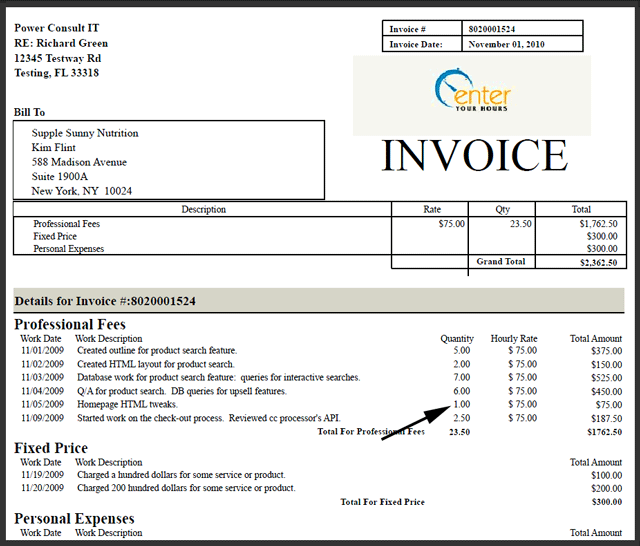Select Started work on check-out process entry
640x546 pixels.
(209, 418)
